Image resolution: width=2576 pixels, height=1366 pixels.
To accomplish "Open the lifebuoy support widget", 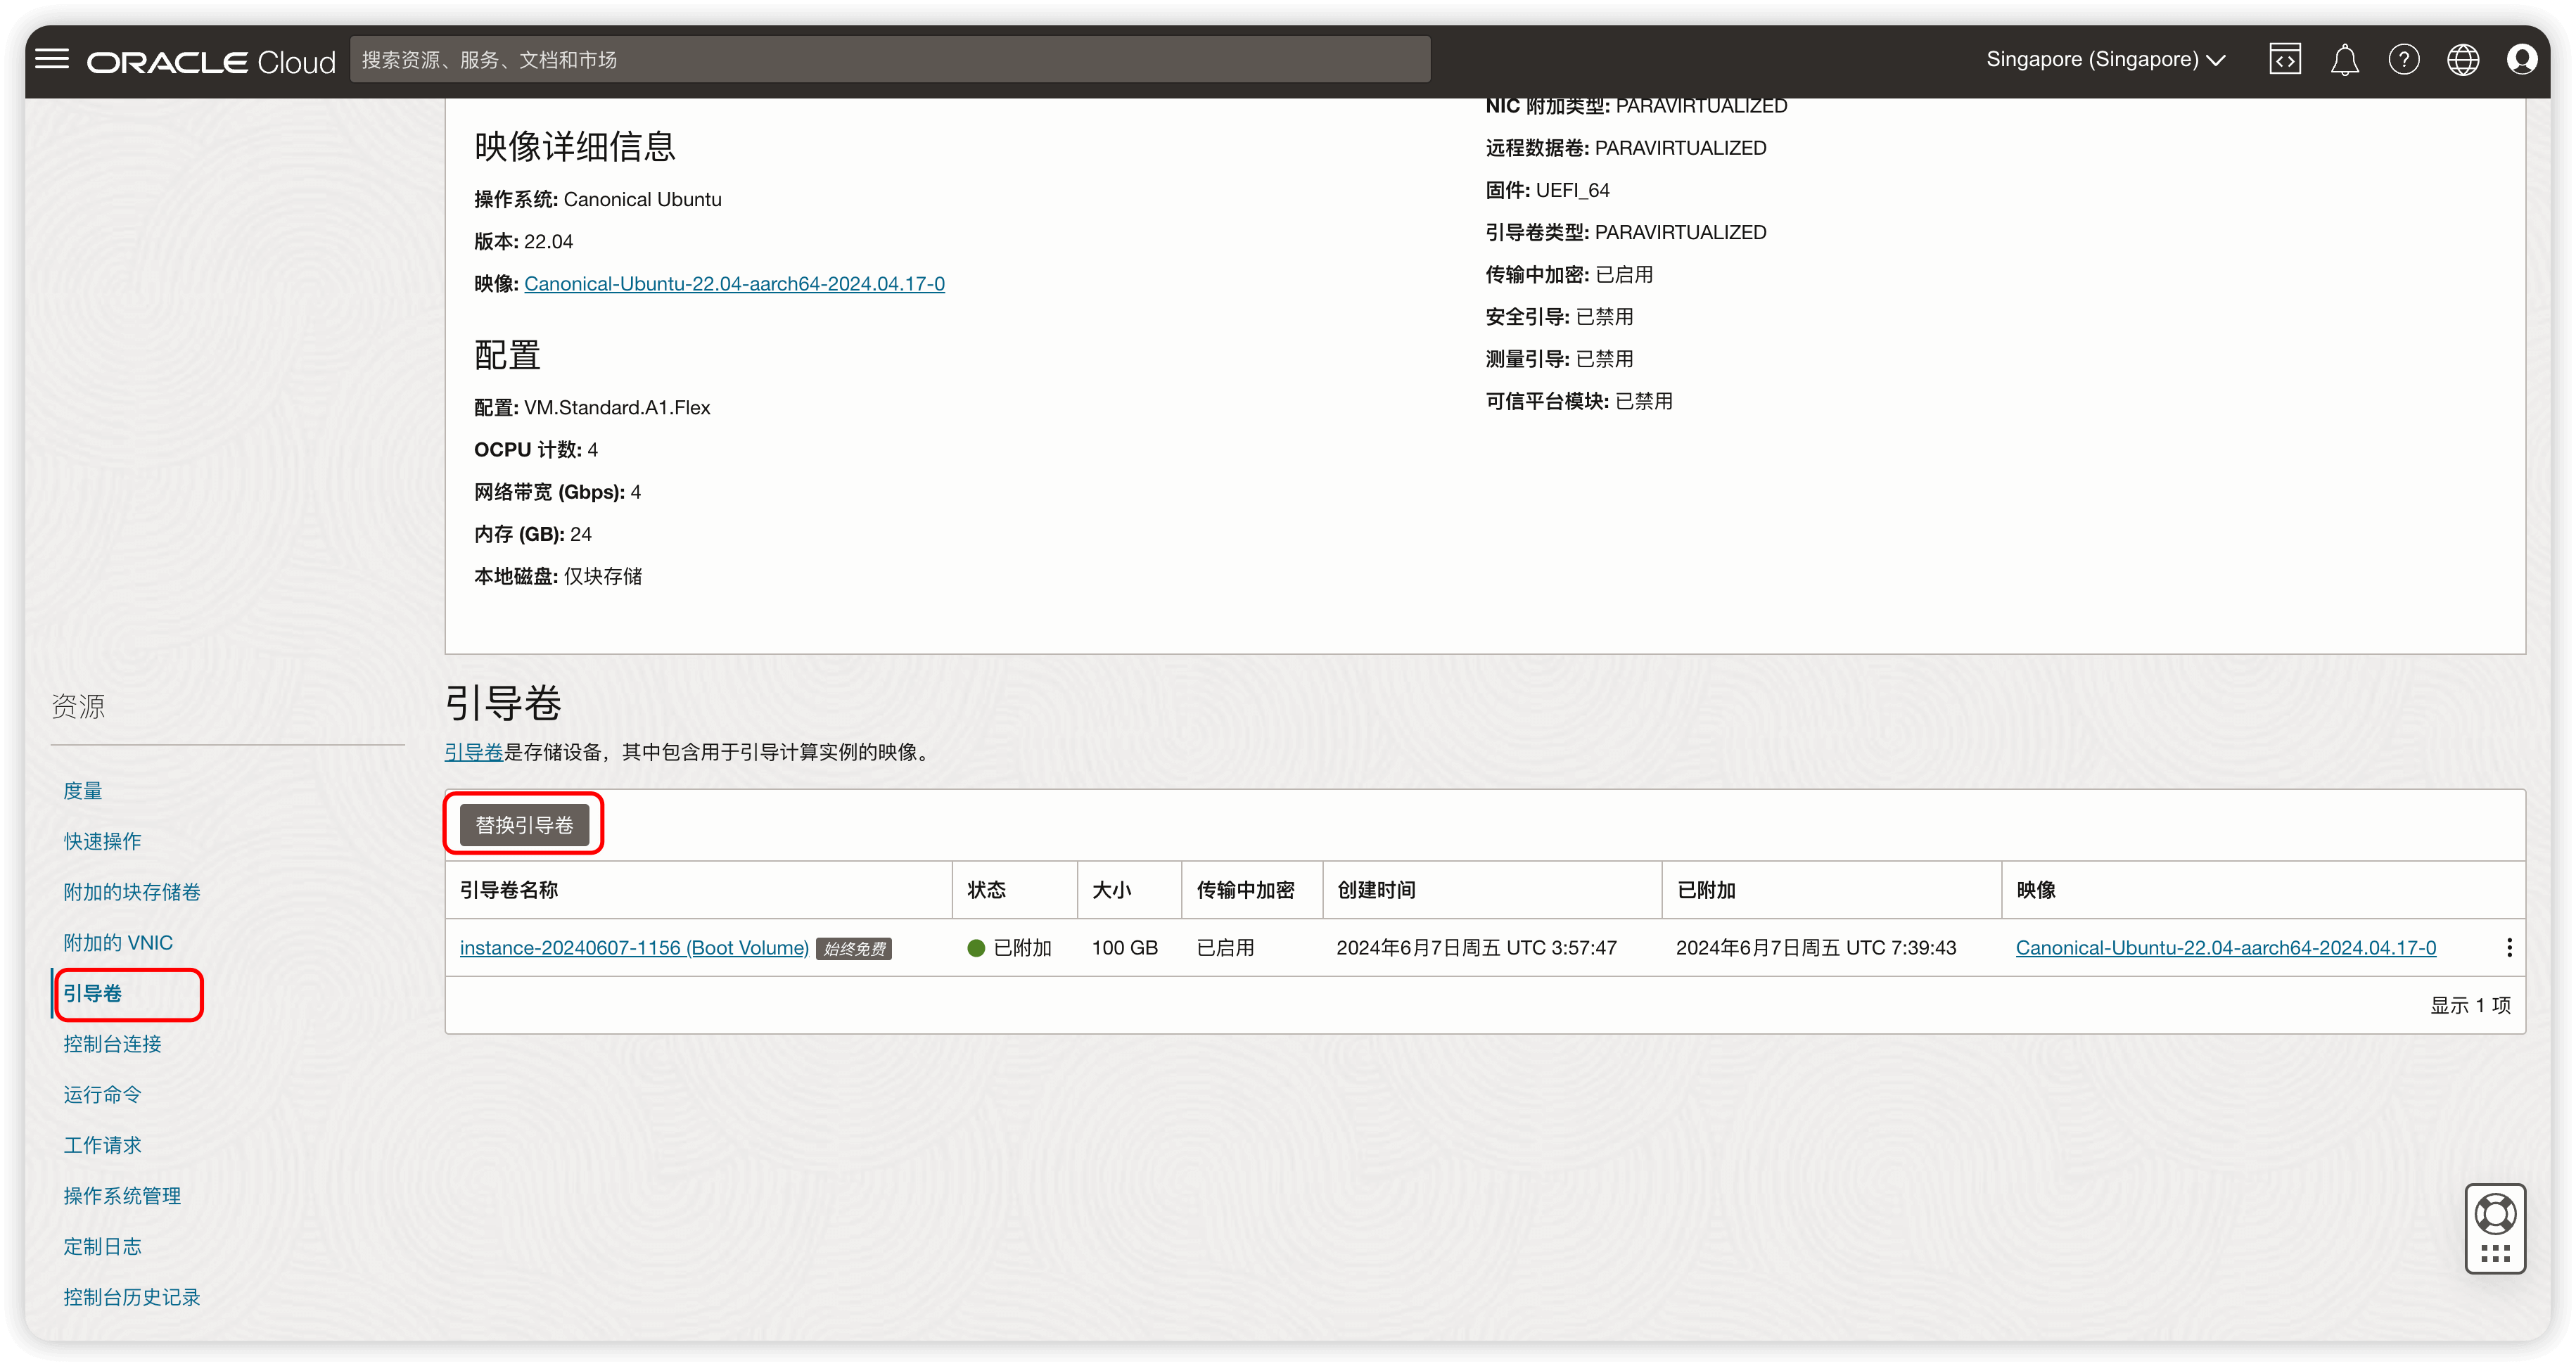I will click(x=2495, y=1228).
